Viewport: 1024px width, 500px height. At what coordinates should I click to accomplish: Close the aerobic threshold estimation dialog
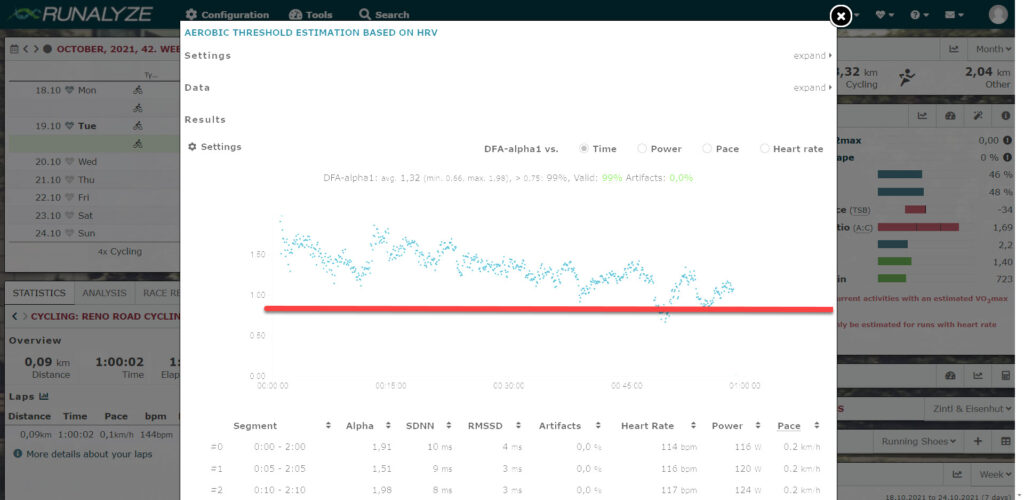[x=841, y=16]
